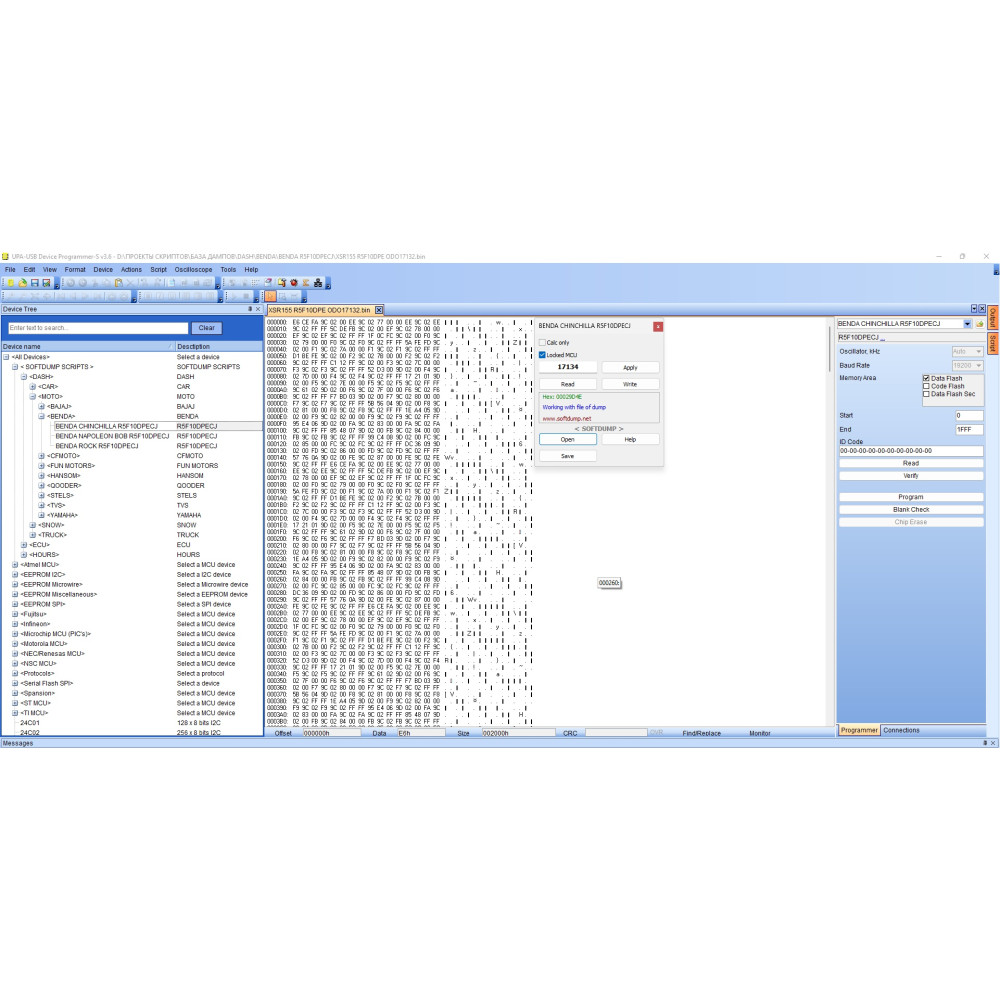Viewport: 1000px width, 1000px height.
Task: Open the Oscilloscope menu
Action: [x=193, y=270]
